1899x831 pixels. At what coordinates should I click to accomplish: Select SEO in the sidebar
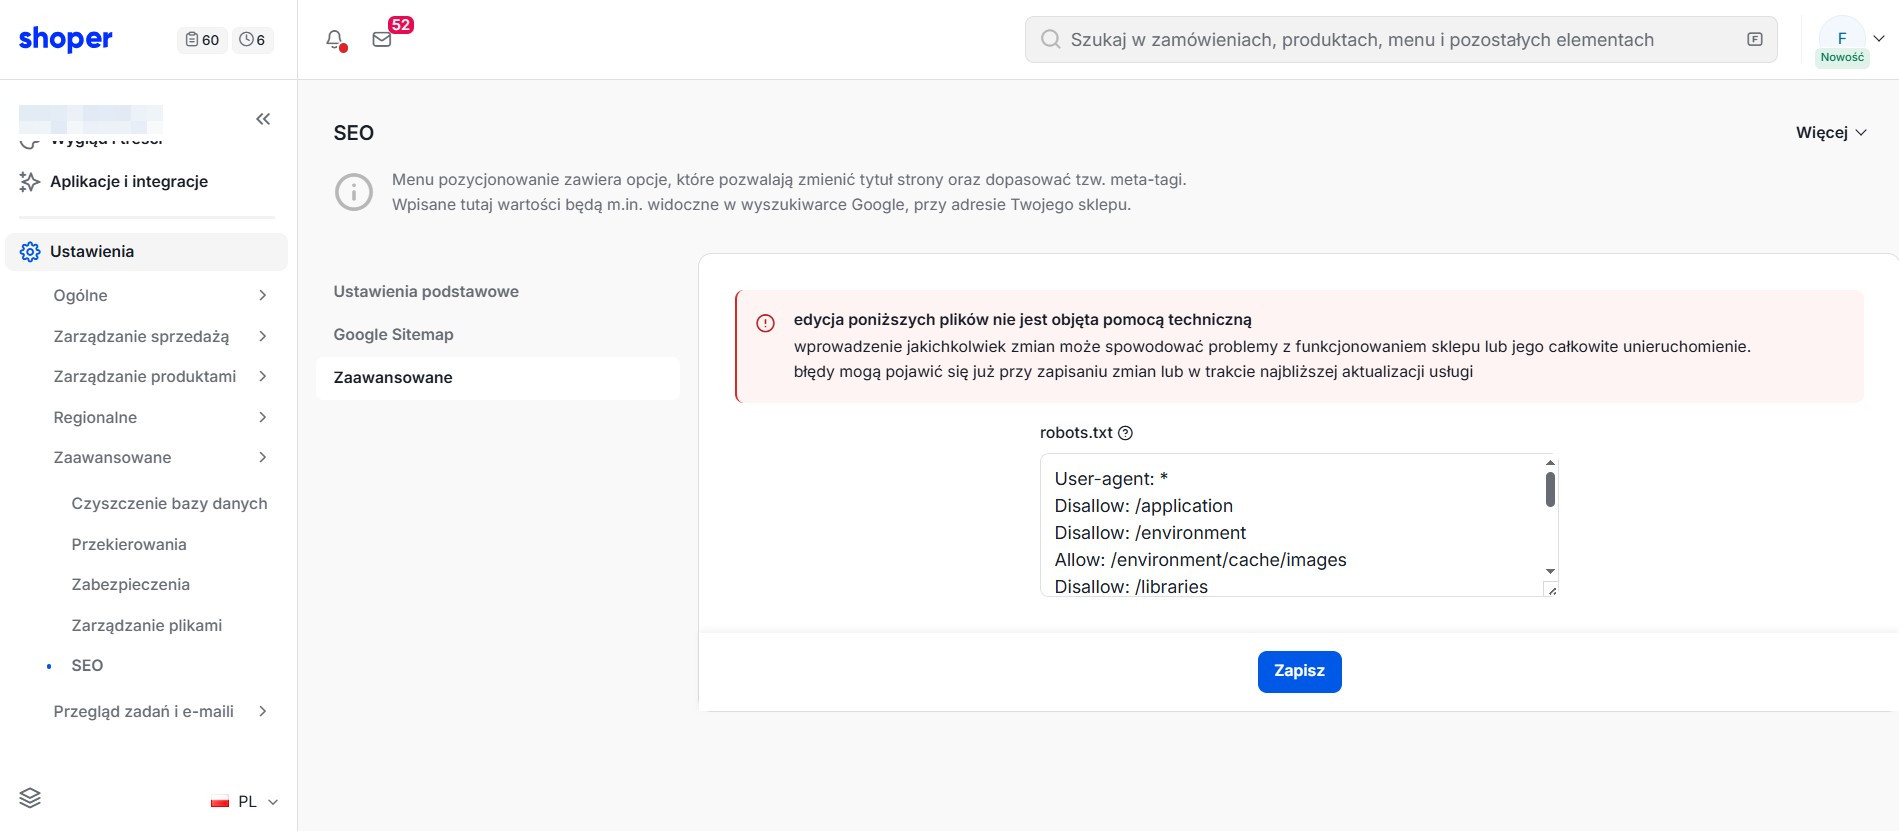coord(87,665)
